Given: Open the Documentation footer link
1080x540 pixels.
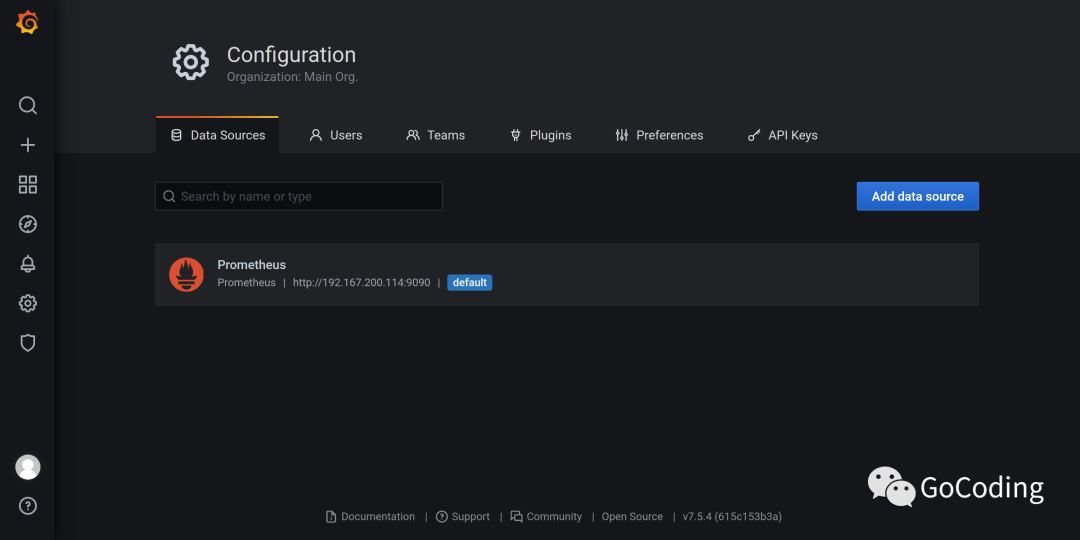Looking at the screenshot, I should coord(371,517).
